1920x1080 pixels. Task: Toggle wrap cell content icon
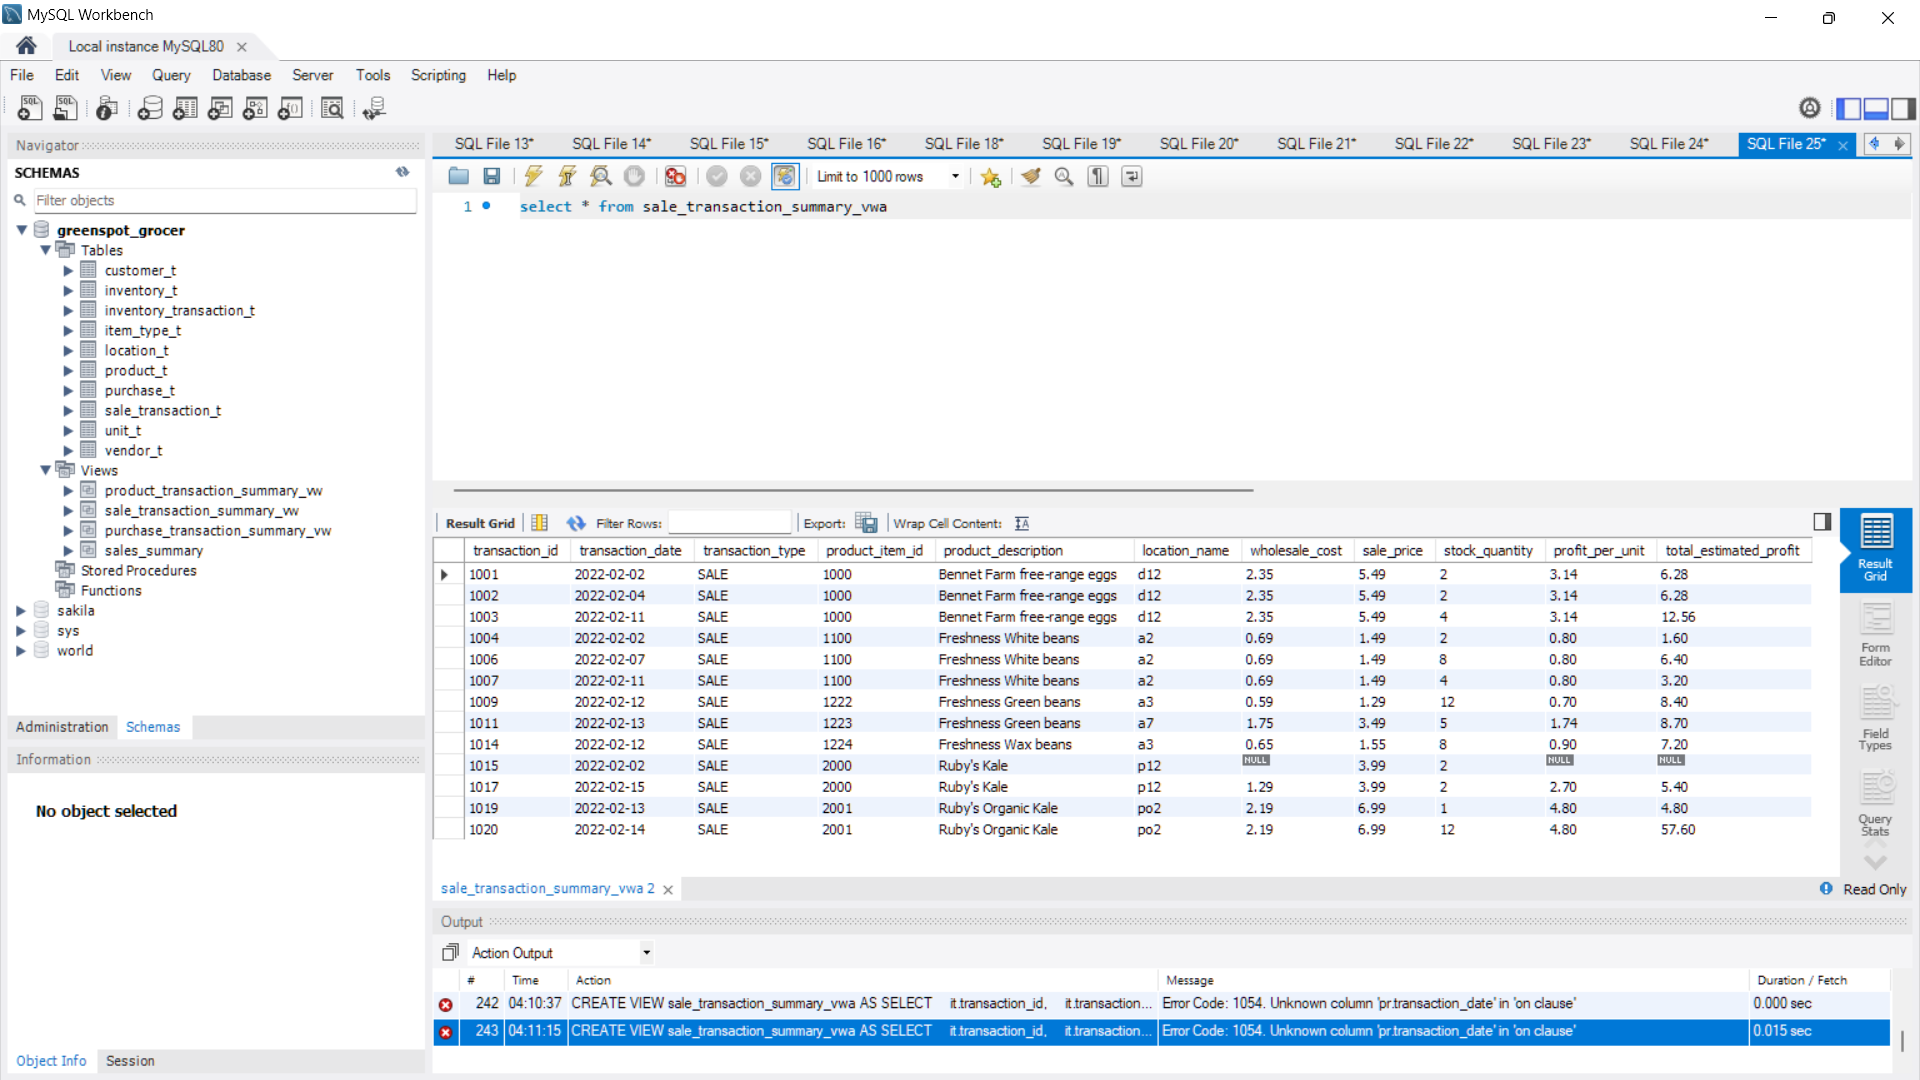click(1022, 523)
